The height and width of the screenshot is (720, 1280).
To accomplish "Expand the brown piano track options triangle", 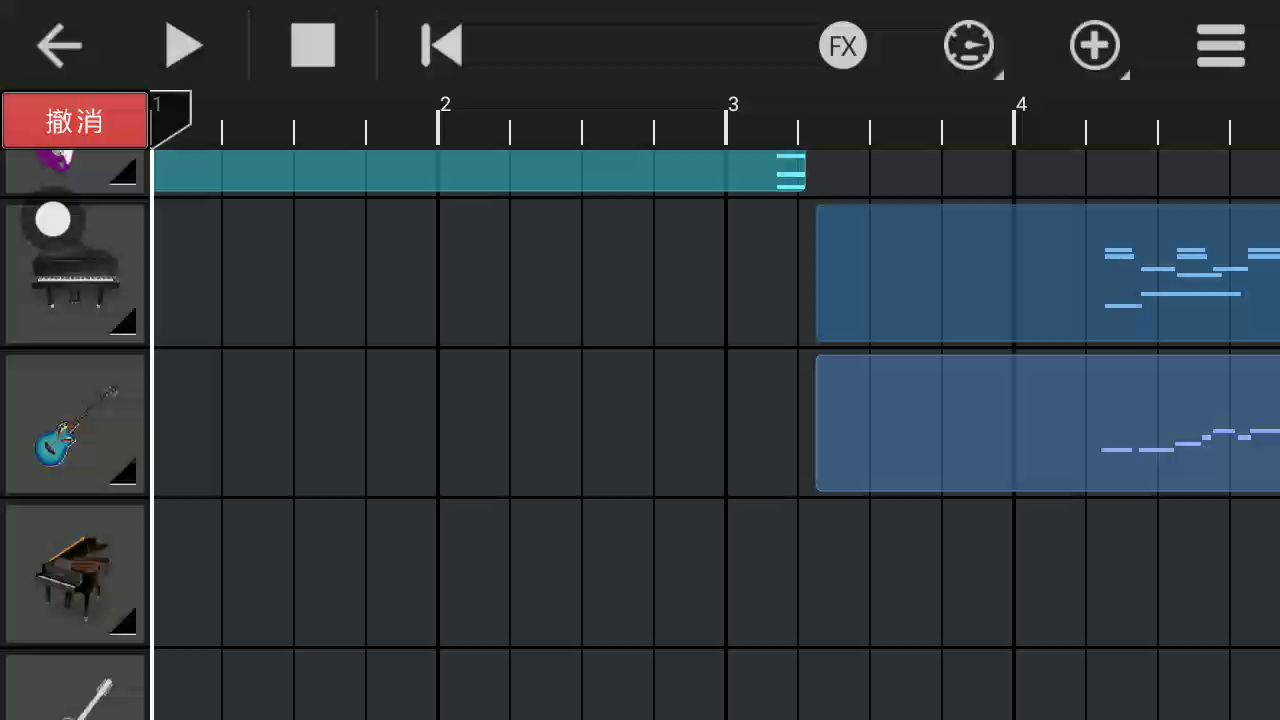I will (124, 622).
